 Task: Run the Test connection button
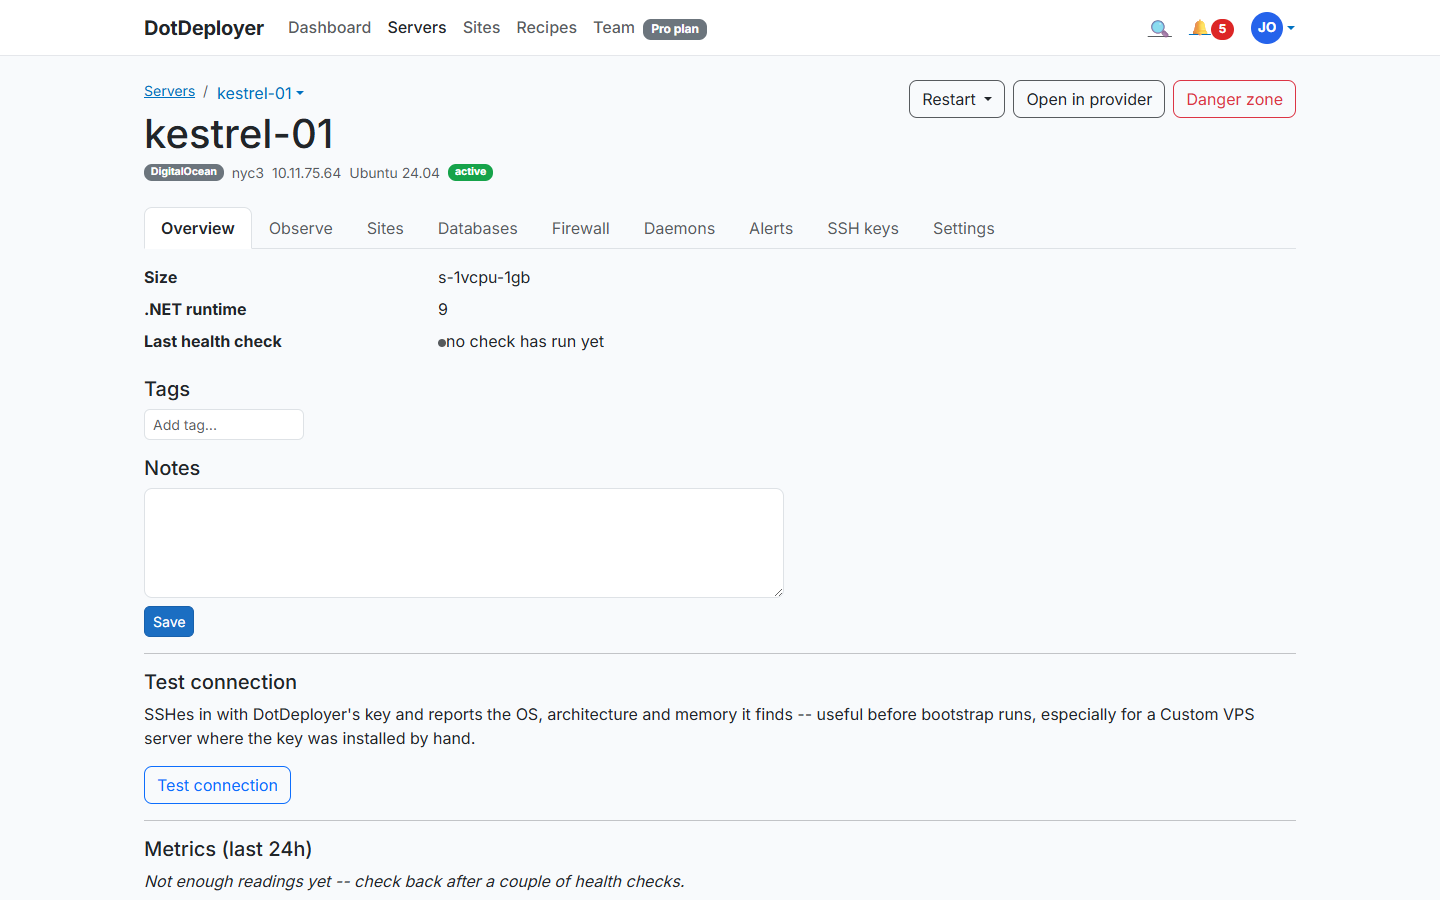pyautogui.click(x=217, y=785)
